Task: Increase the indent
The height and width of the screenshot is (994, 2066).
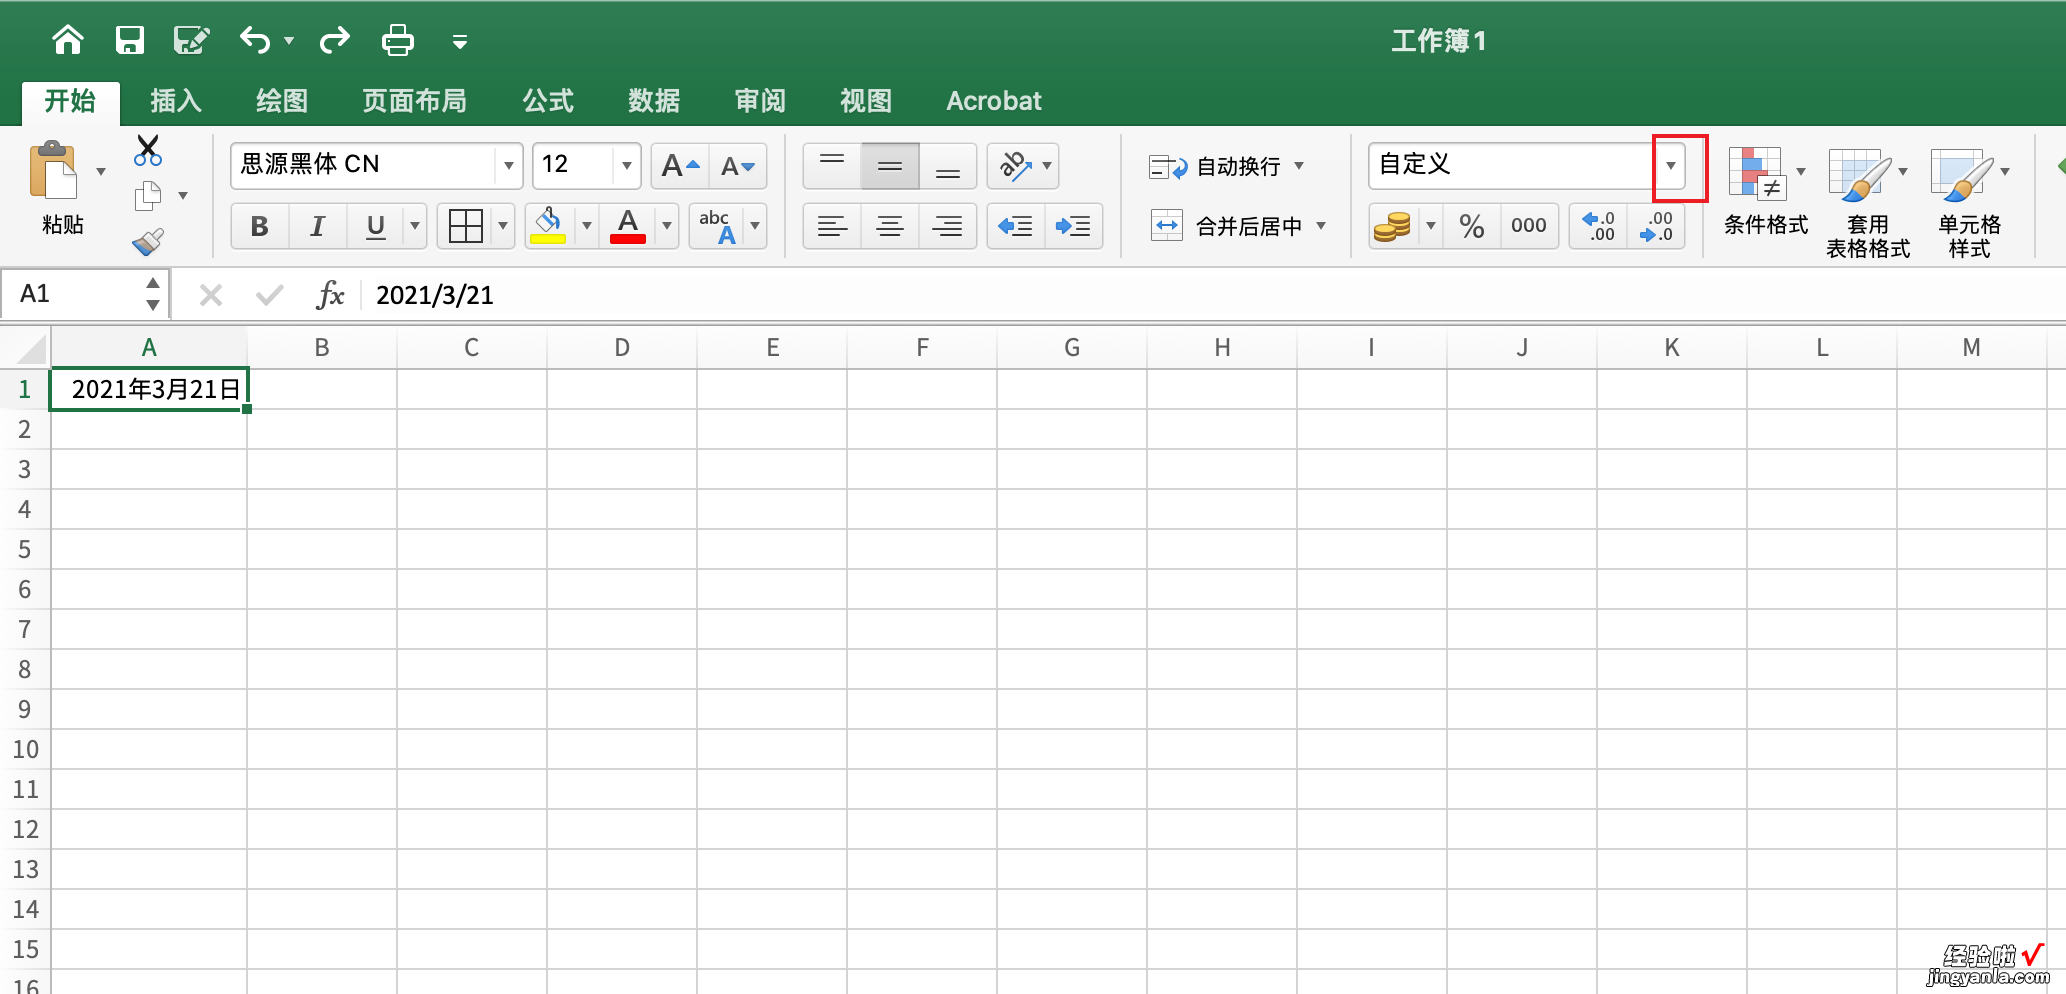Action: 1074,226
